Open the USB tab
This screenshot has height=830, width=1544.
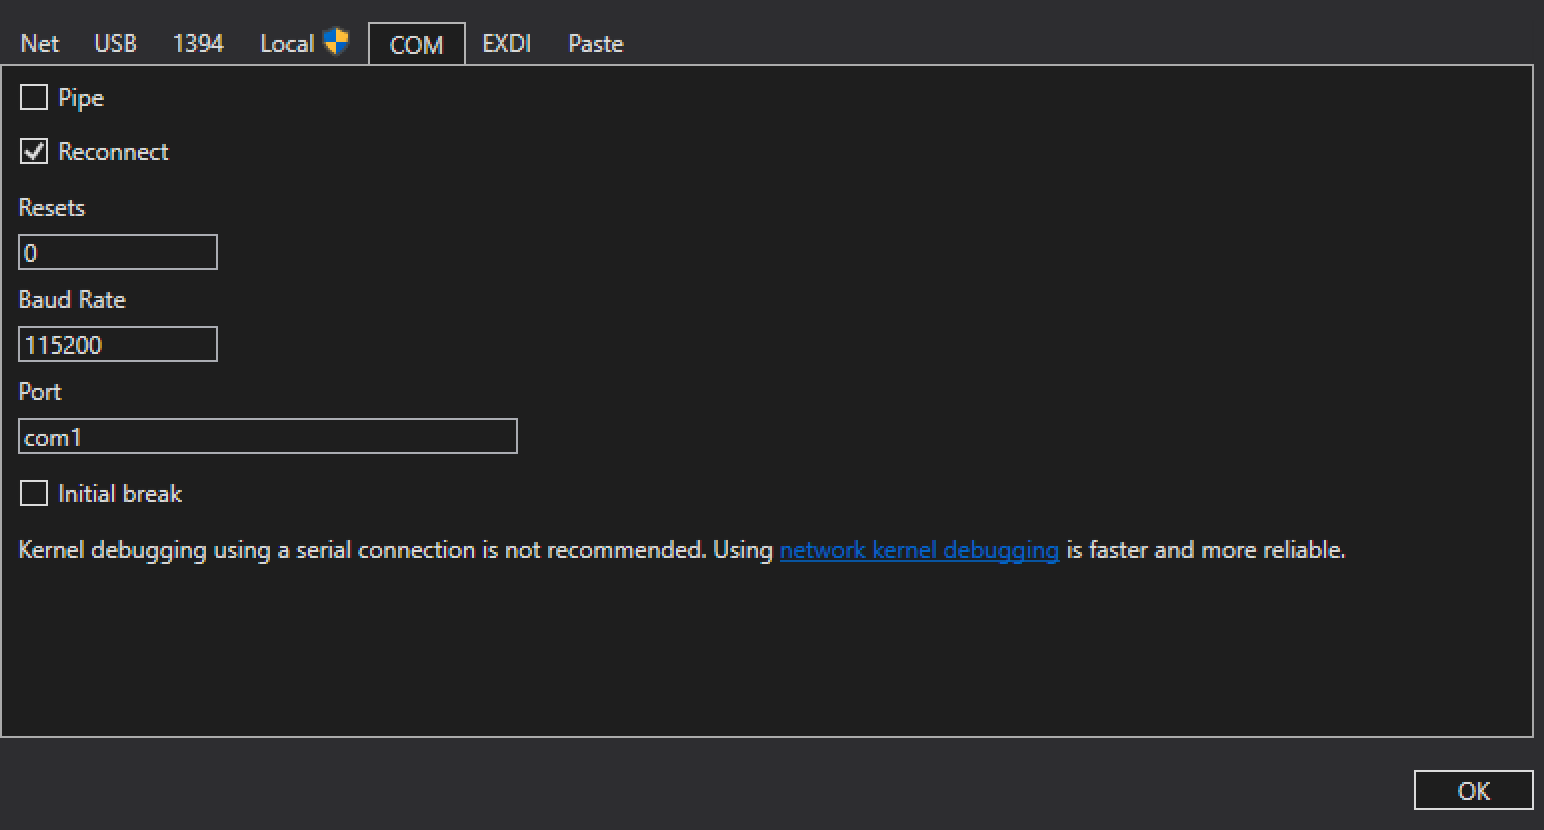tap(115, 44)
